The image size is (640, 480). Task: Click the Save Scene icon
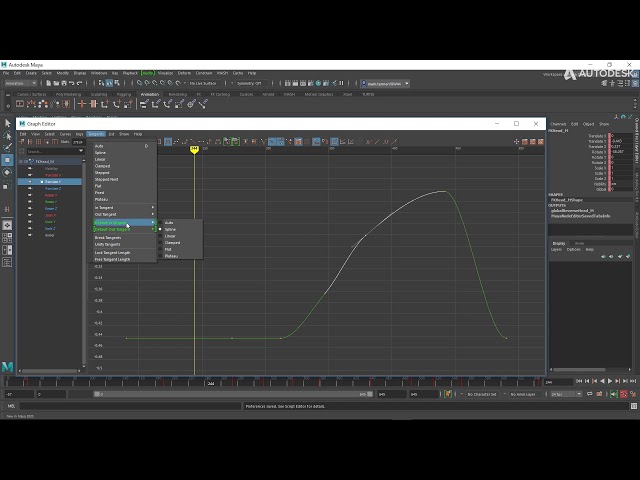tap(64, 83)
